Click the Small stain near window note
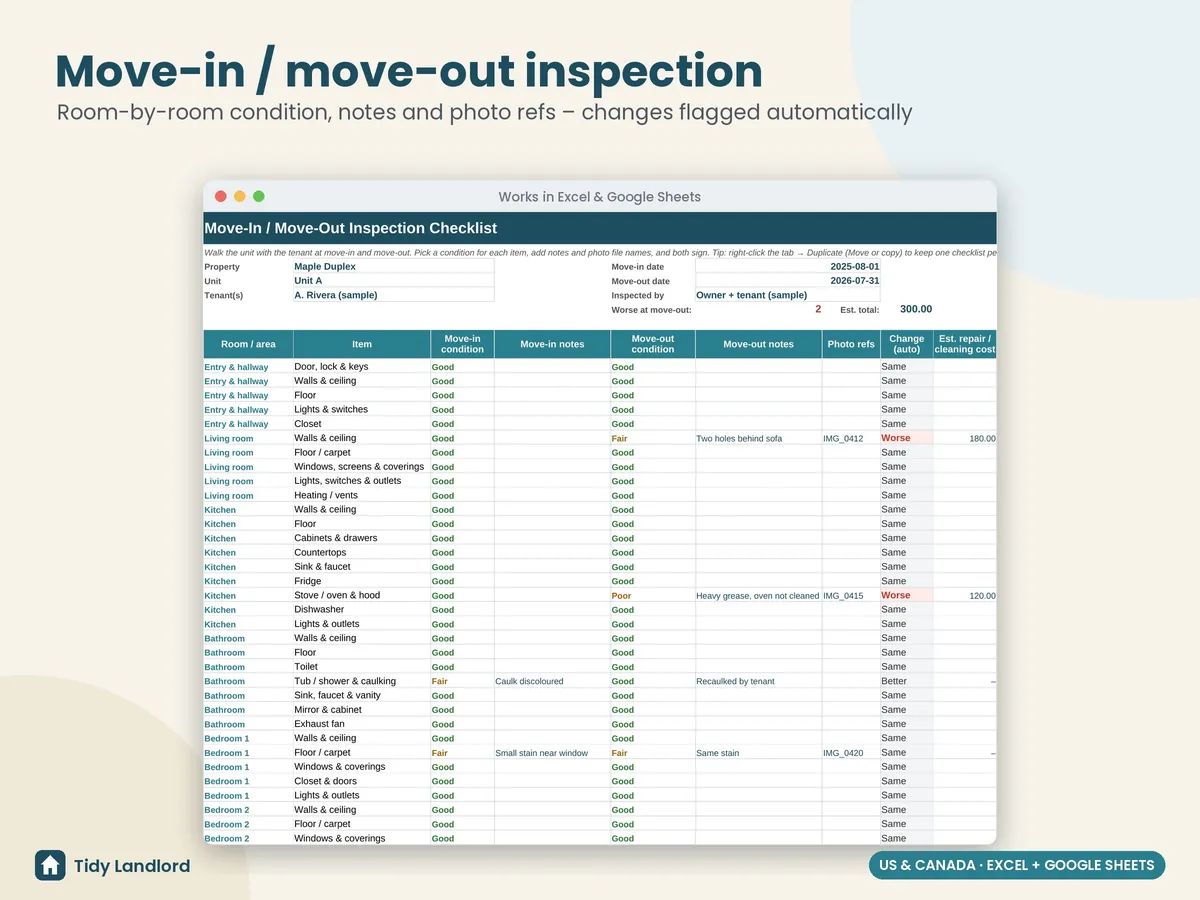The height and width of the screenshot is (900, 1200). [541, 753]
